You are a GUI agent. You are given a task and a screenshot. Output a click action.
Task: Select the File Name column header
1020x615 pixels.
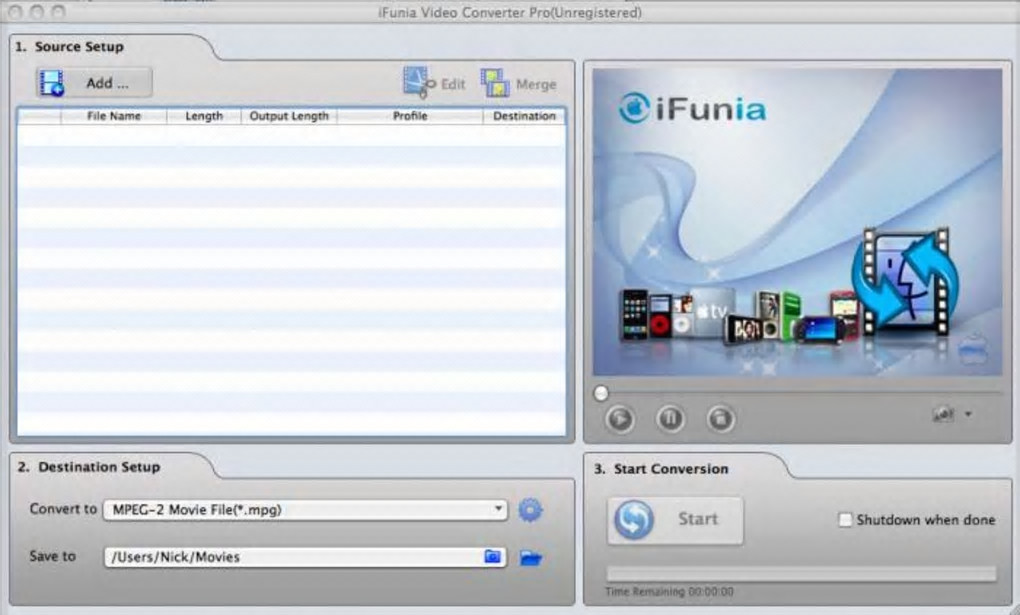pyautogui.click(x=114, y=116)
